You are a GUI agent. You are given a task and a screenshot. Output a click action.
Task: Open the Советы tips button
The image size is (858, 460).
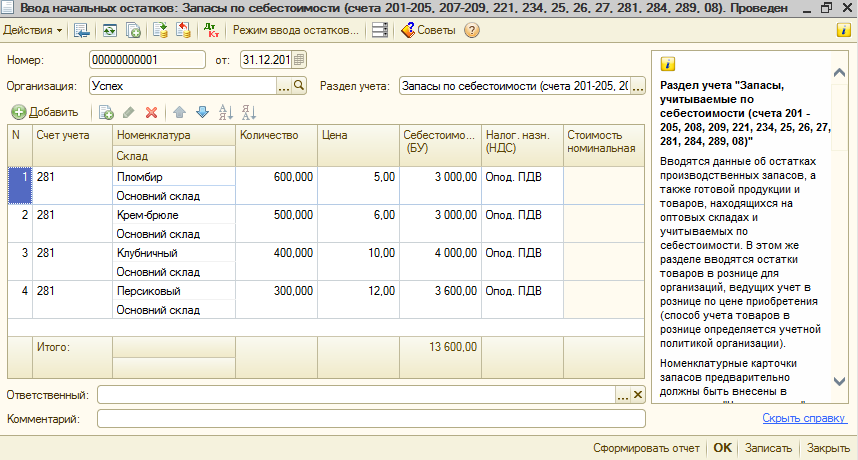pos(428,30)
